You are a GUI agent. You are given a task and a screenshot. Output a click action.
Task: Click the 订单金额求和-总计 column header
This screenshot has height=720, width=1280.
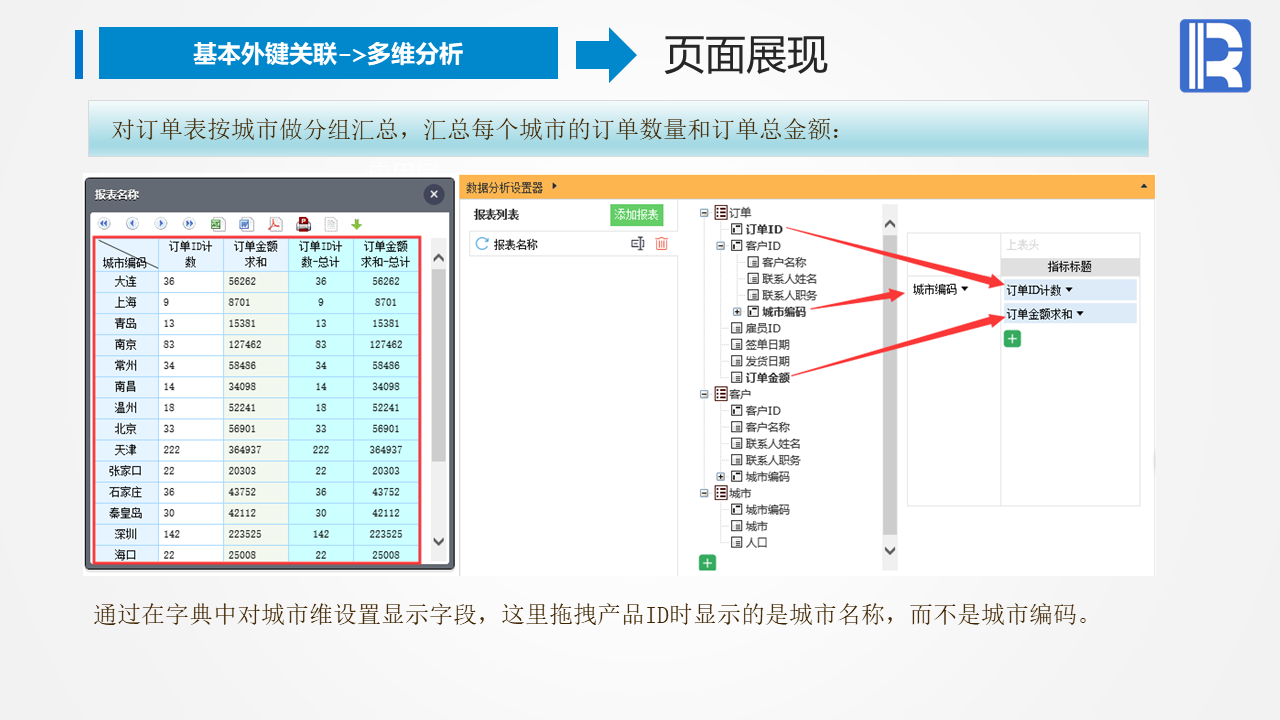[x=386, y=254]
